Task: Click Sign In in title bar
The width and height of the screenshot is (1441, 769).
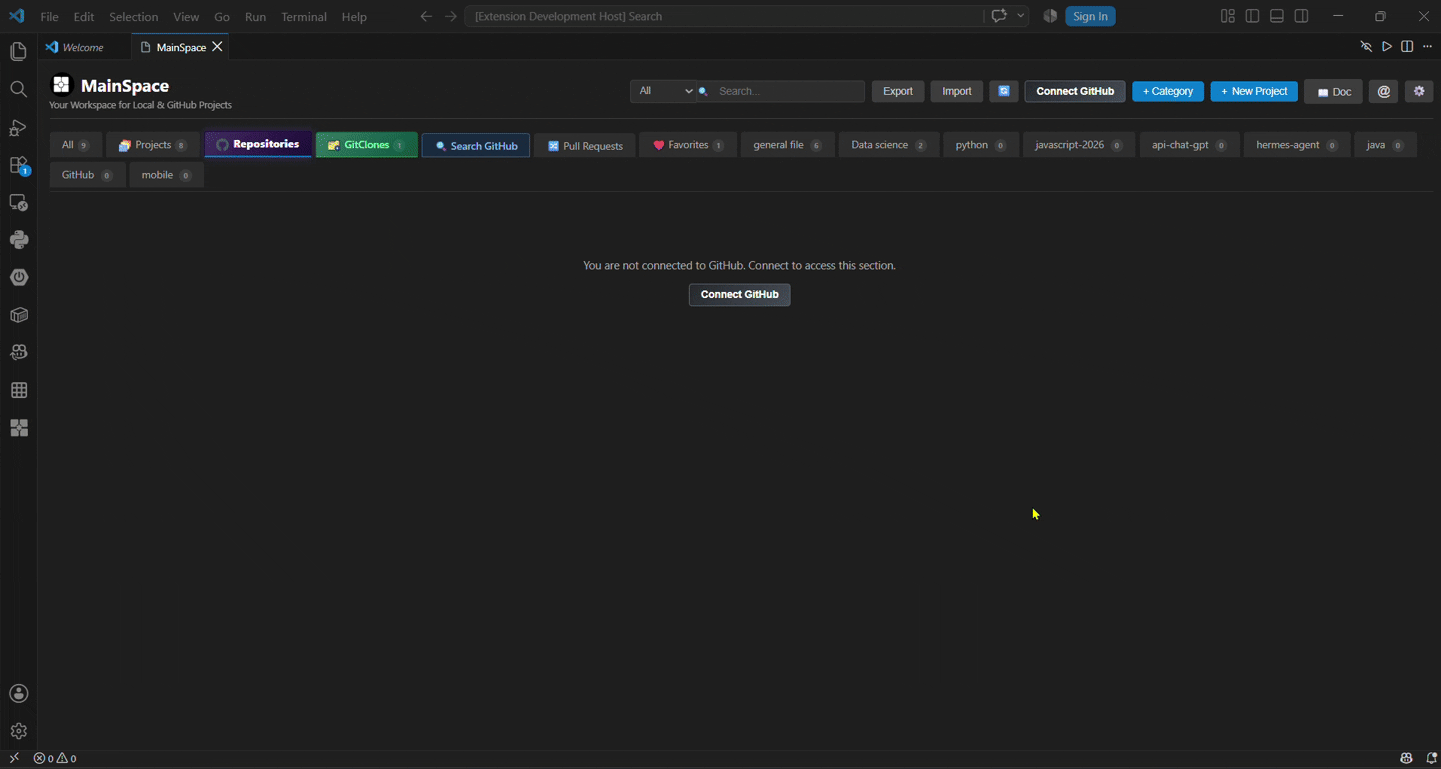Action: click(1090, 16)
